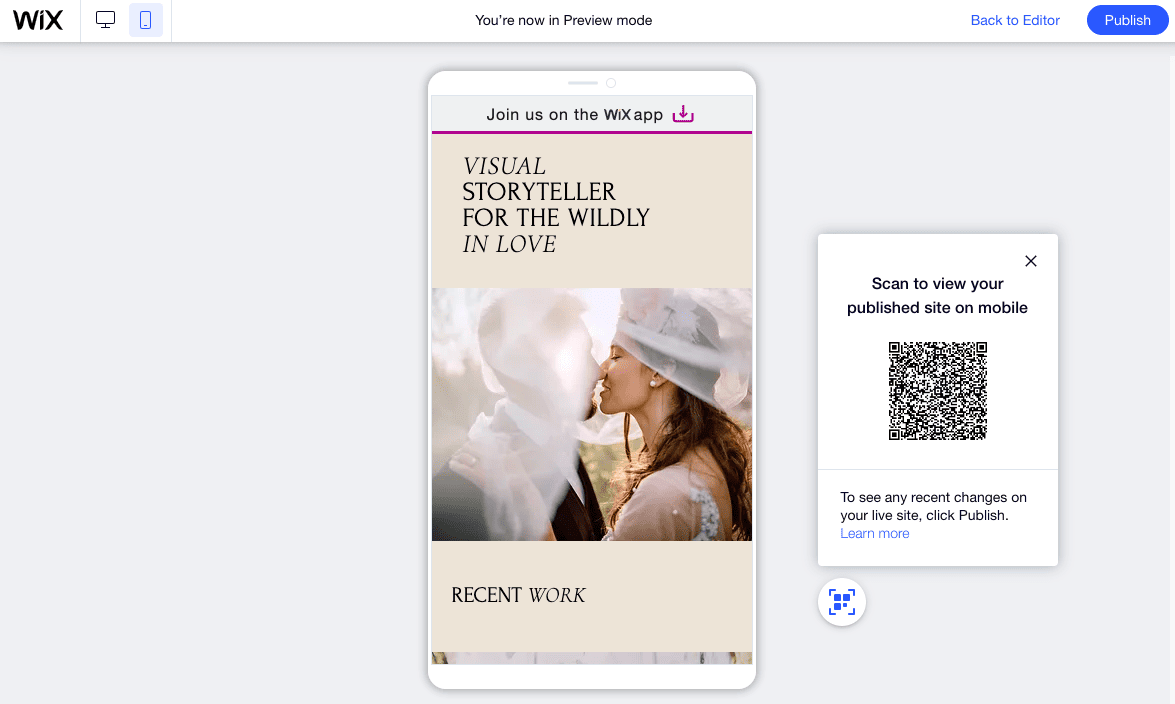The height and width of the screenshot is (704, 1175).
Task: Click 'Scan to view your published site' heading
Action: click(x=937, y=295)
